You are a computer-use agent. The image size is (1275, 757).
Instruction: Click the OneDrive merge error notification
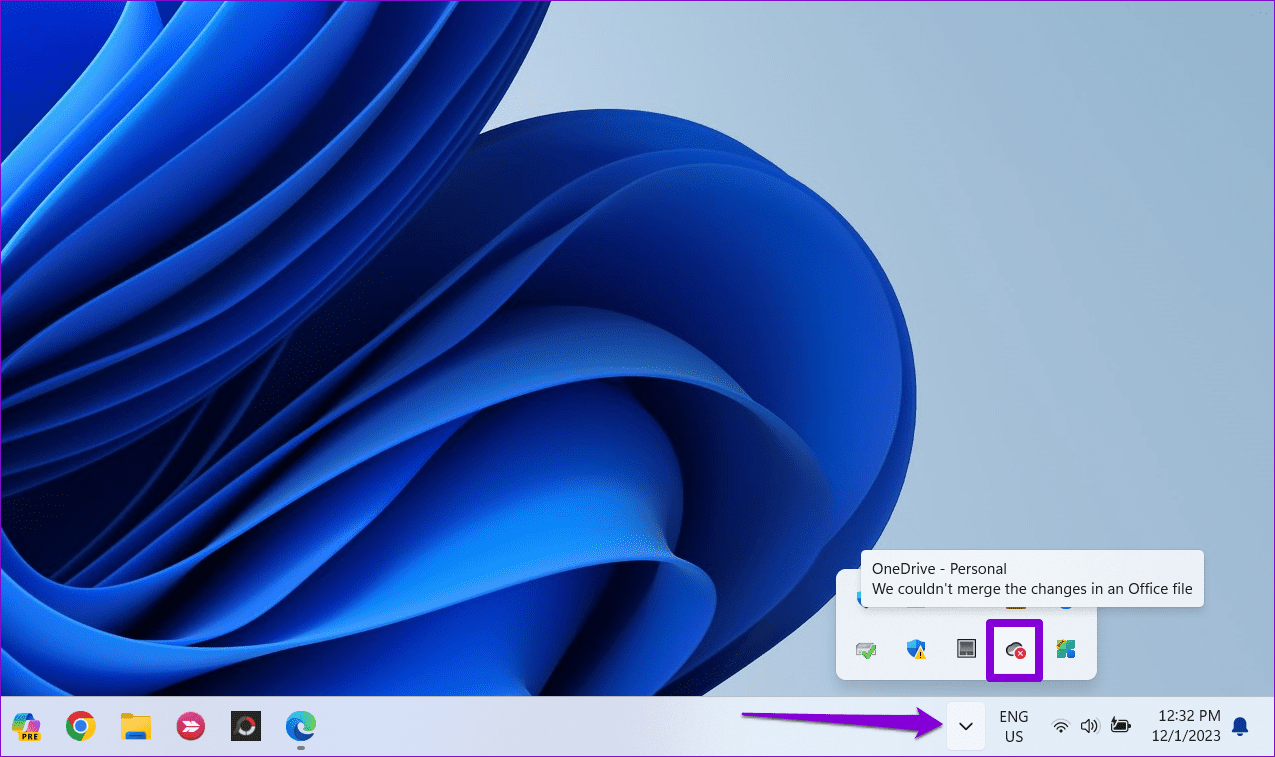[1032, 578]
